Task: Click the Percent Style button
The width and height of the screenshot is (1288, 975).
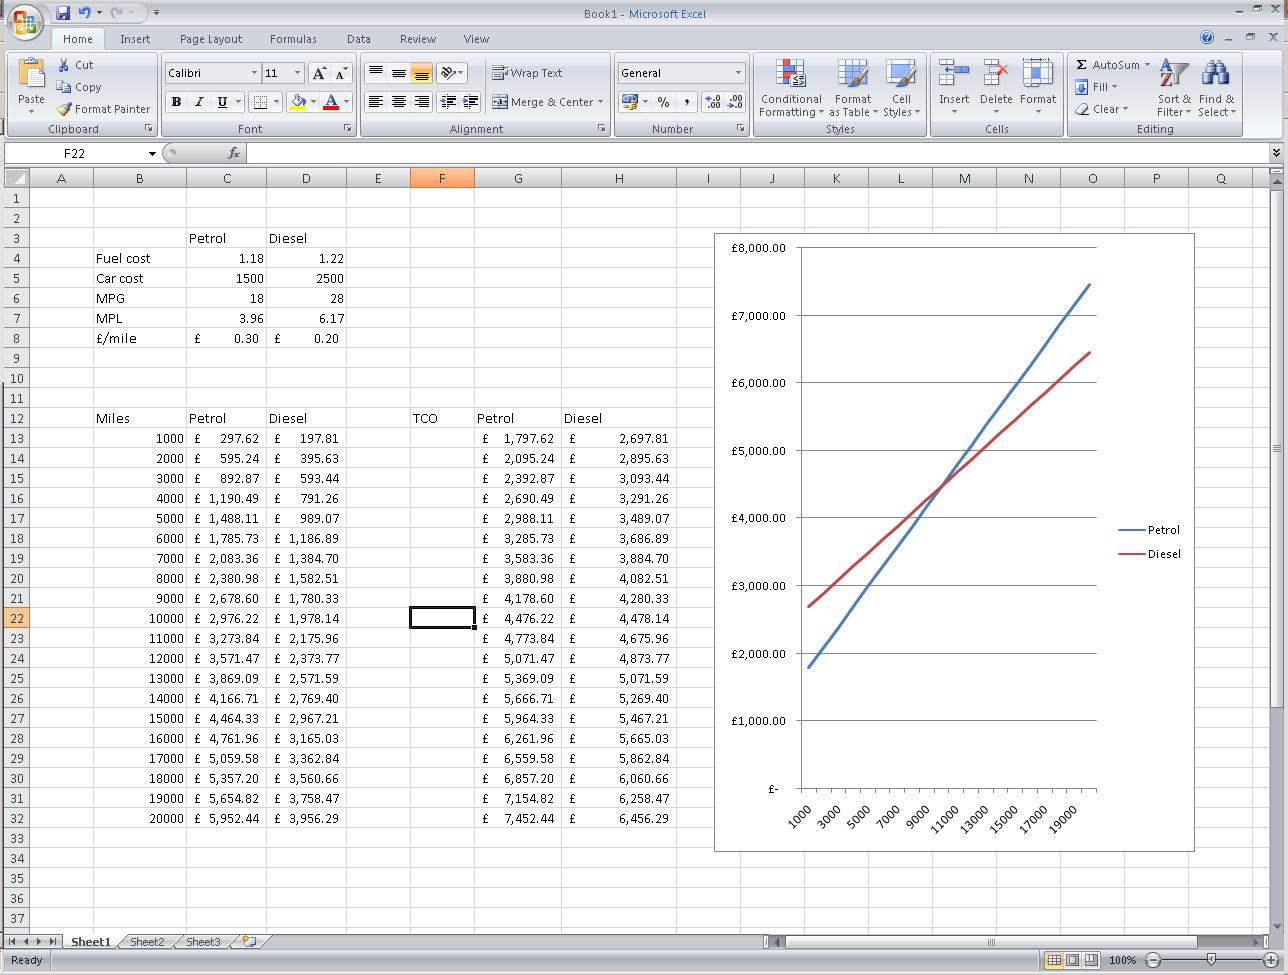Action: [663, 102]
